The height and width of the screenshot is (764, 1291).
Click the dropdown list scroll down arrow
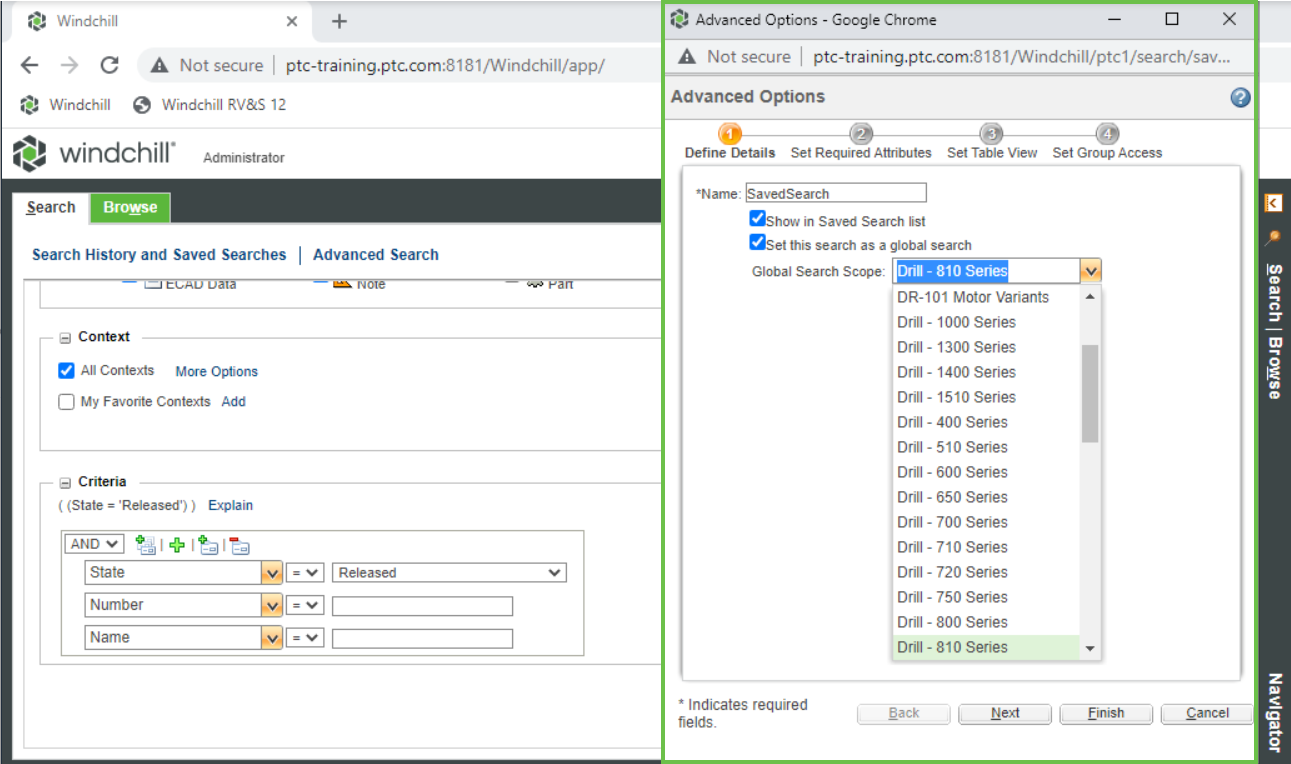click(1090, 649)
